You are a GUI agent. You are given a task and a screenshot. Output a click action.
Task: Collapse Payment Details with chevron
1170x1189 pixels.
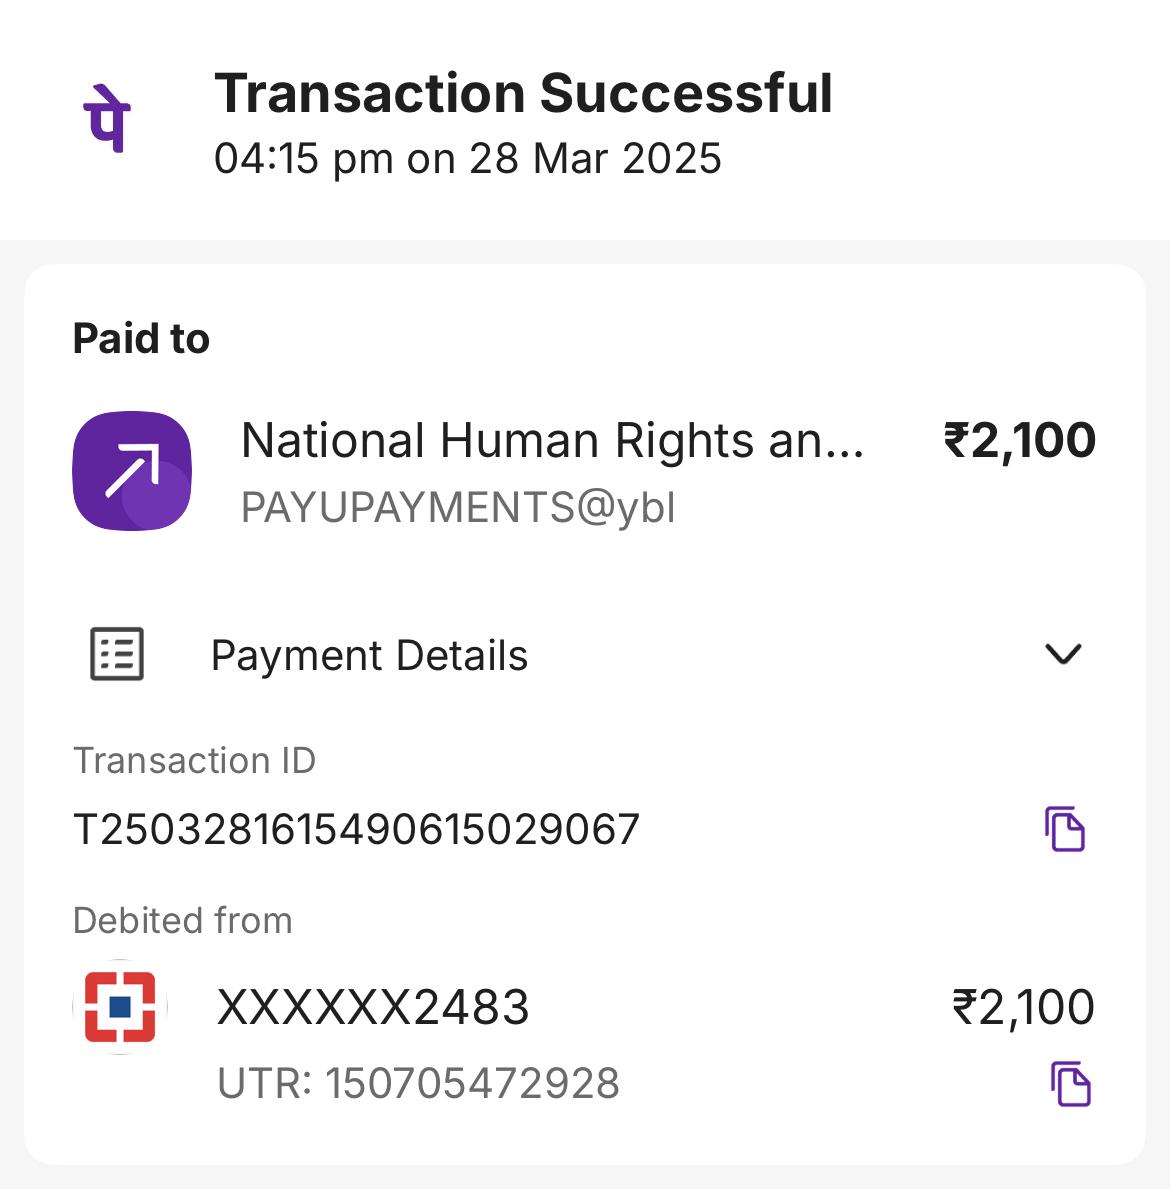[x=1062, y=654]
